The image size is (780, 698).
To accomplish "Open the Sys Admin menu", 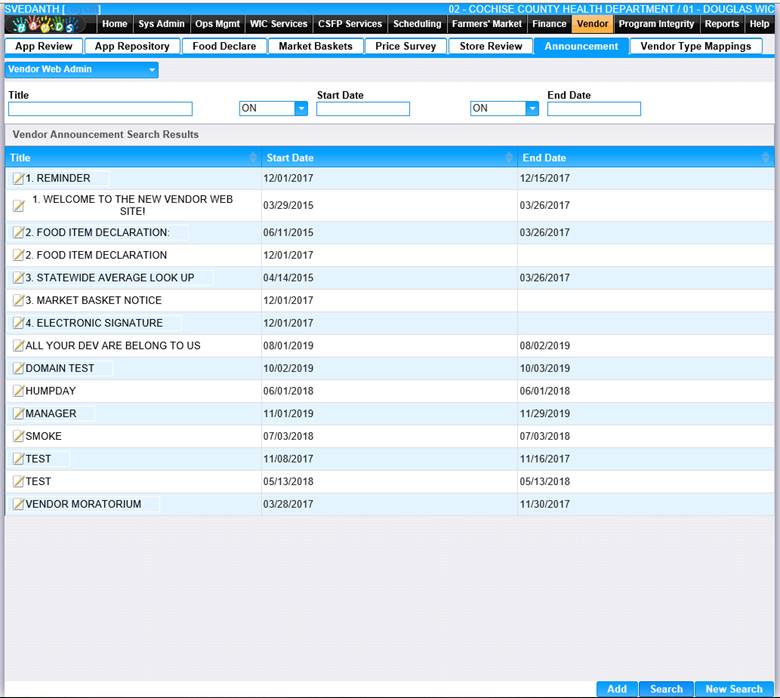I will point(161,24).
